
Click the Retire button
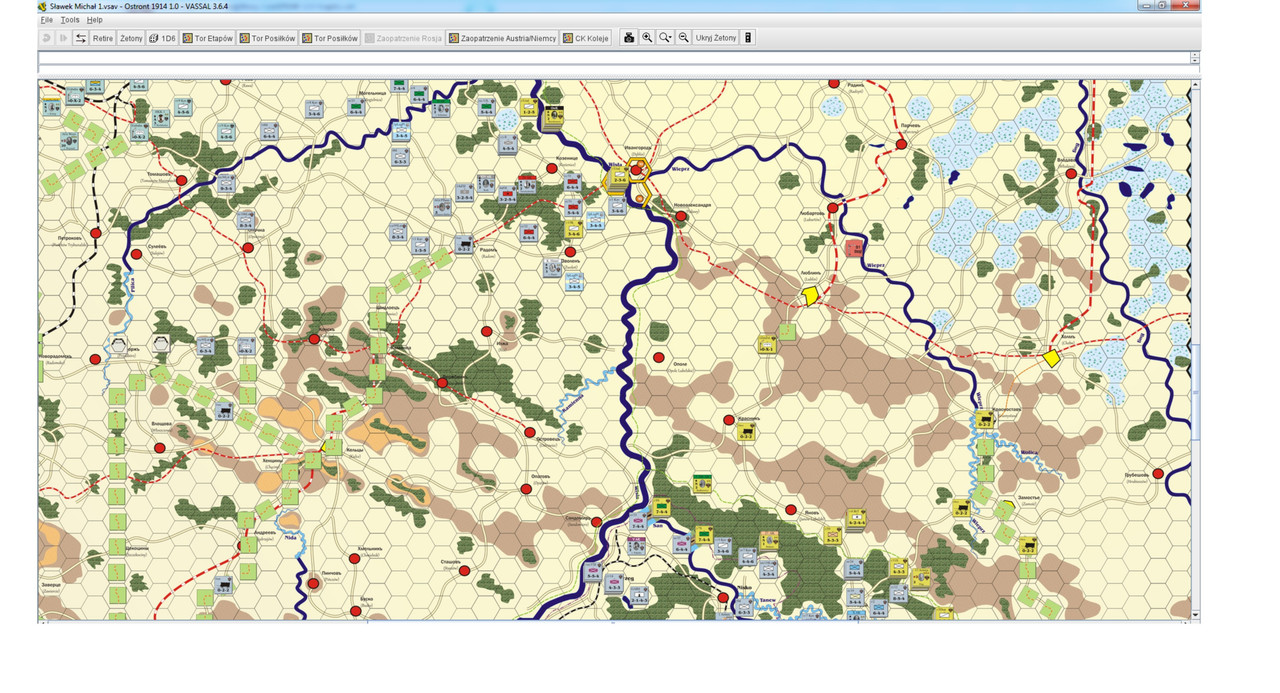[x=103, y=38]
